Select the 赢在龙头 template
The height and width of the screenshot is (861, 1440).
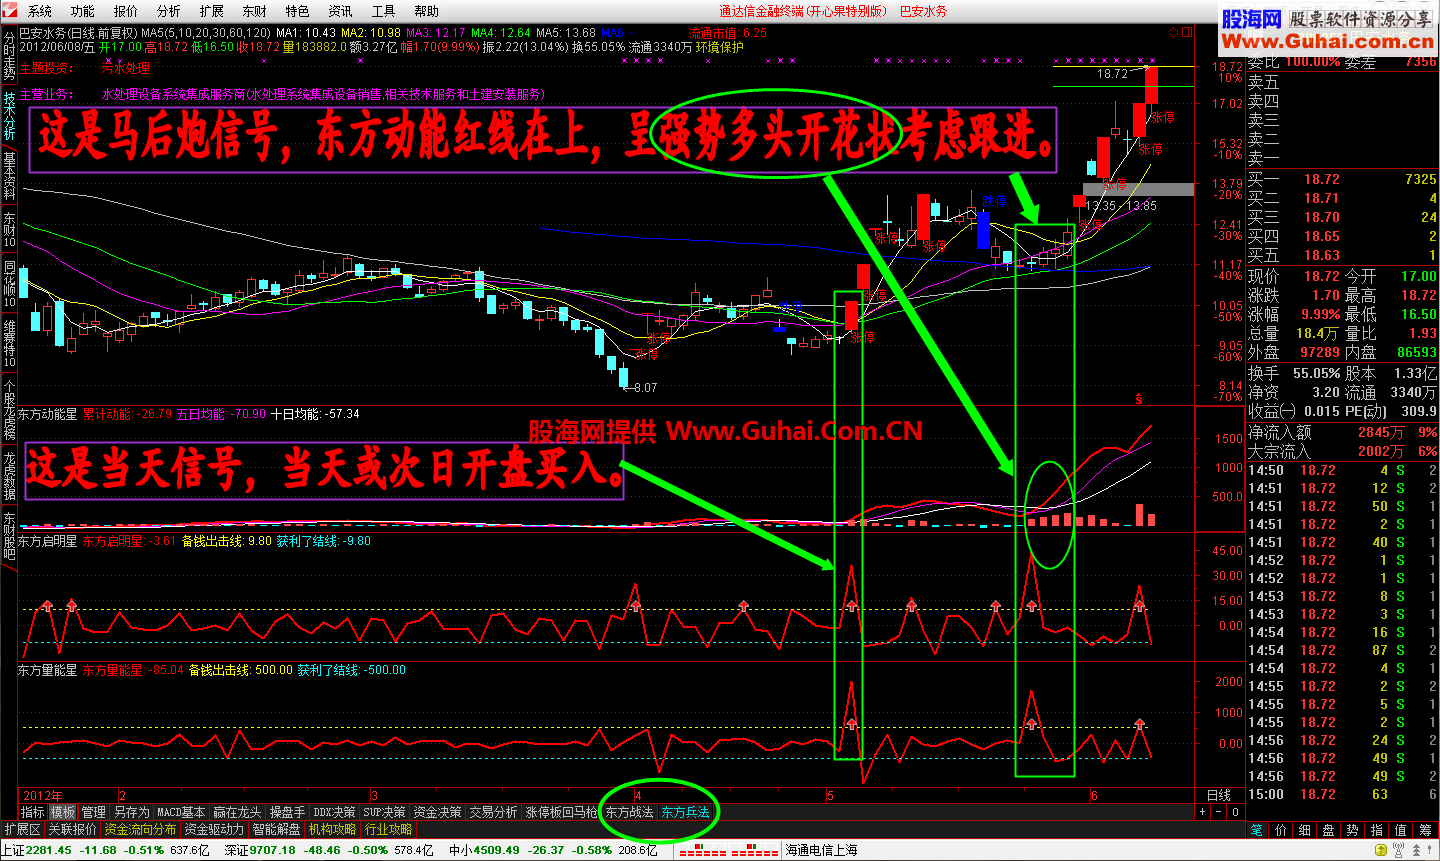(x=237, y=812)
